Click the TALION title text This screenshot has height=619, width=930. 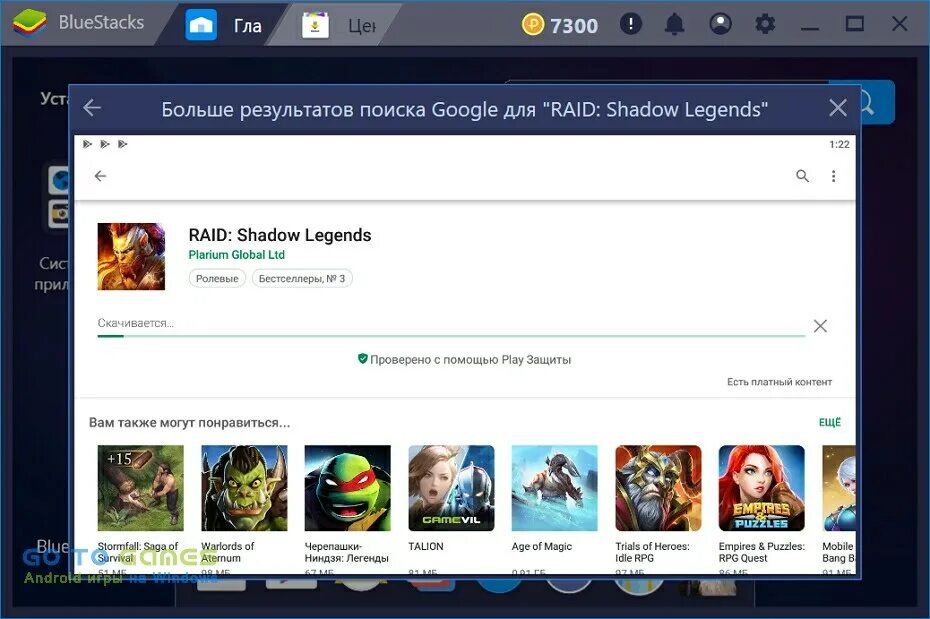426,546
